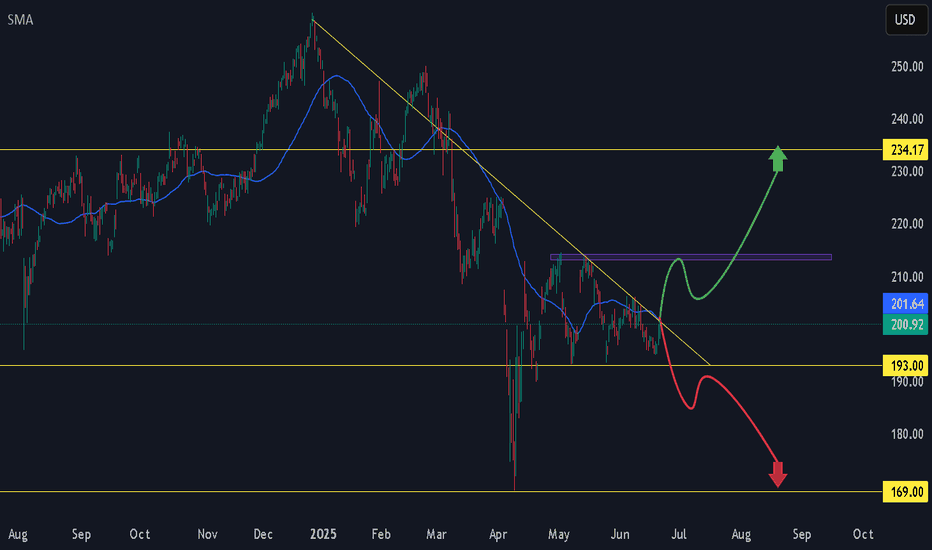This screenshot has height=550, width=932.
Task: Click the 210.00 price axis label
Action: tap(907, 277)
